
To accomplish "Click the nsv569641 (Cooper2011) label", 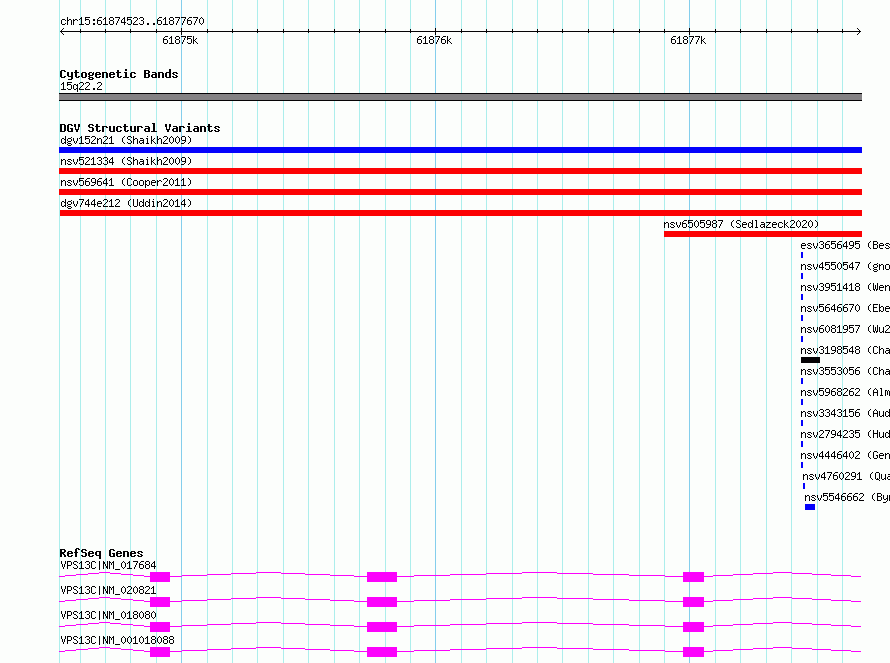I will coord(126,182).
